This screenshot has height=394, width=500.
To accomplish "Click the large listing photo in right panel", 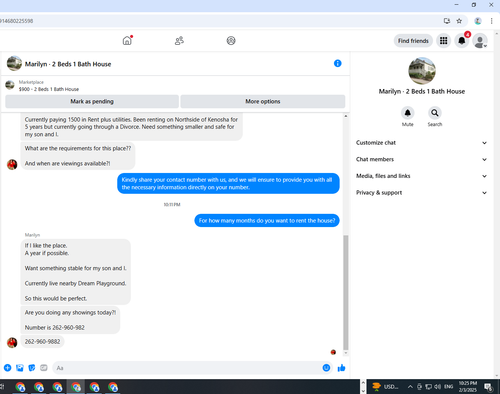I will (422, 71).
